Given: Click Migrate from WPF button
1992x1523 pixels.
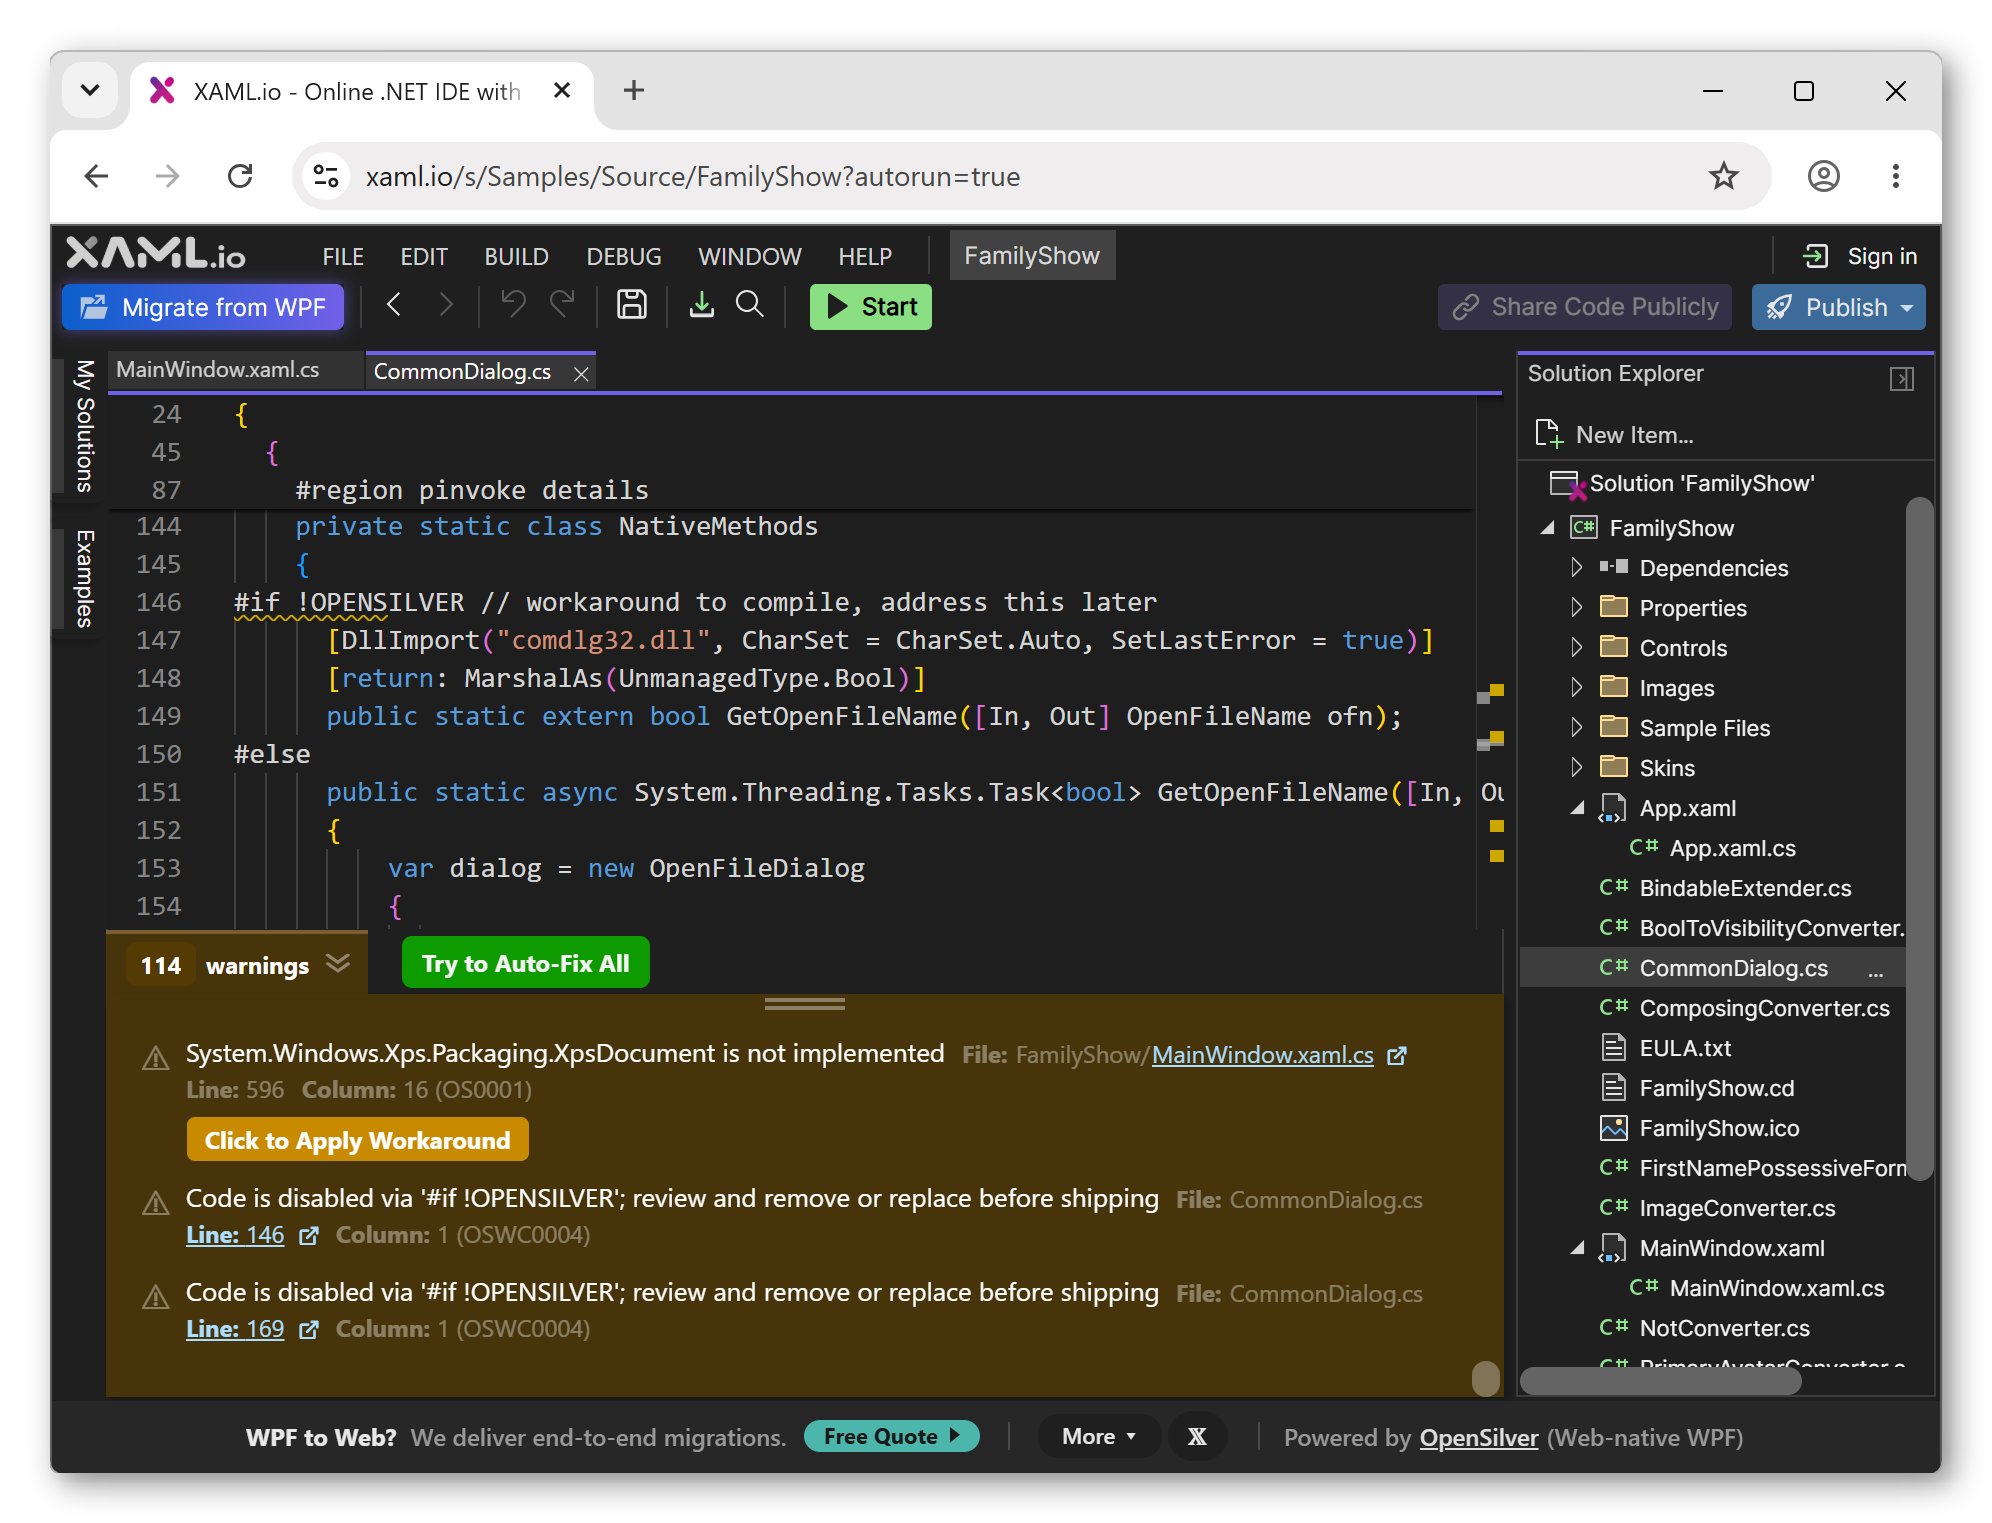Looking at the screenshot, I should pos(203,307).
